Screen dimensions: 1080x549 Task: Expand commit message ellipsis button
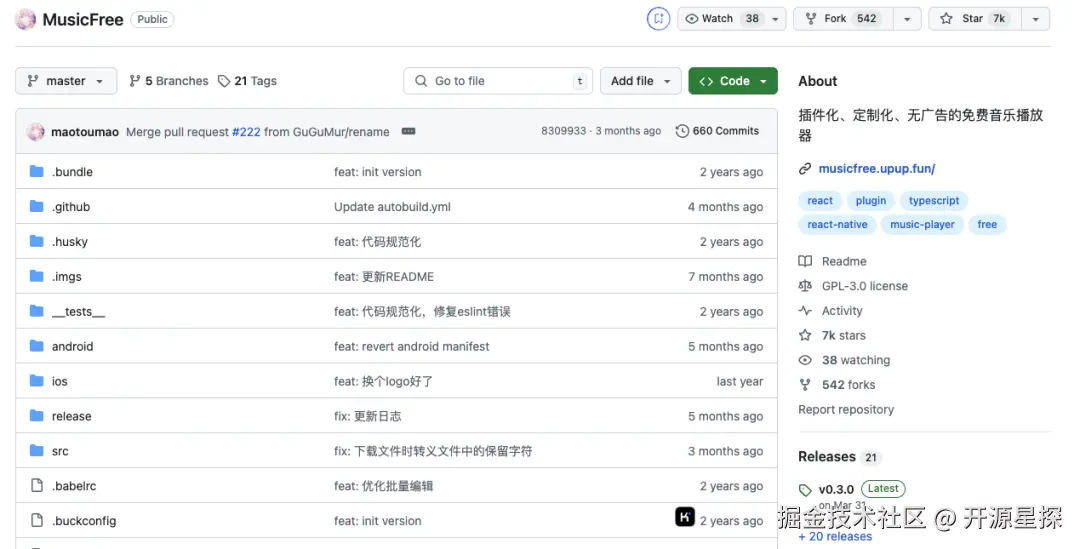[x=408, y=131]
